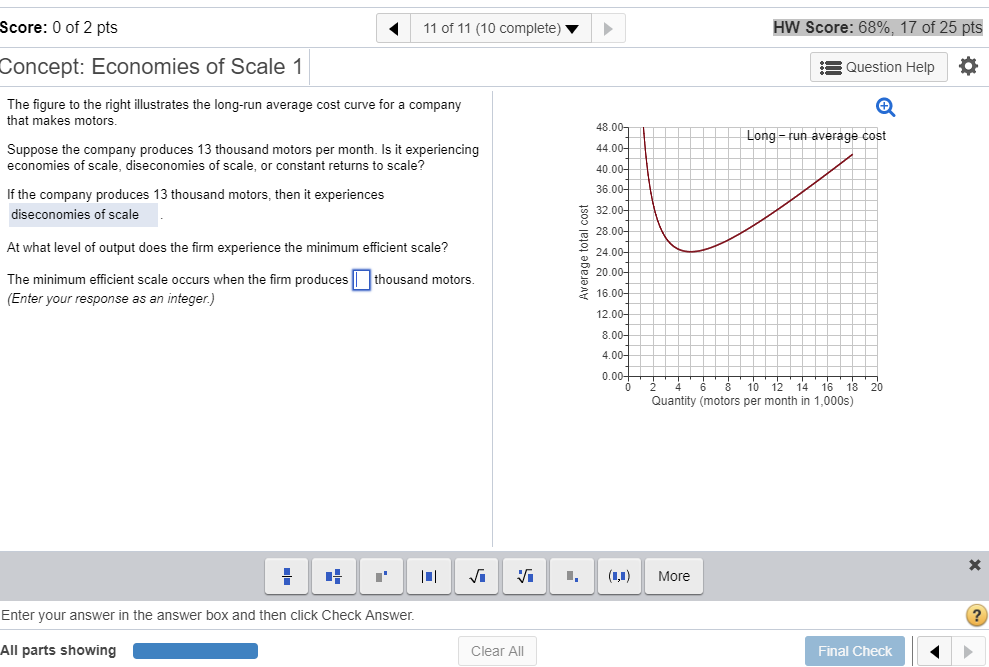Image resolution: width=989 pixels, height=667 pixels.
Task: Click the answer input box for thousand motors
Action: 361,280
